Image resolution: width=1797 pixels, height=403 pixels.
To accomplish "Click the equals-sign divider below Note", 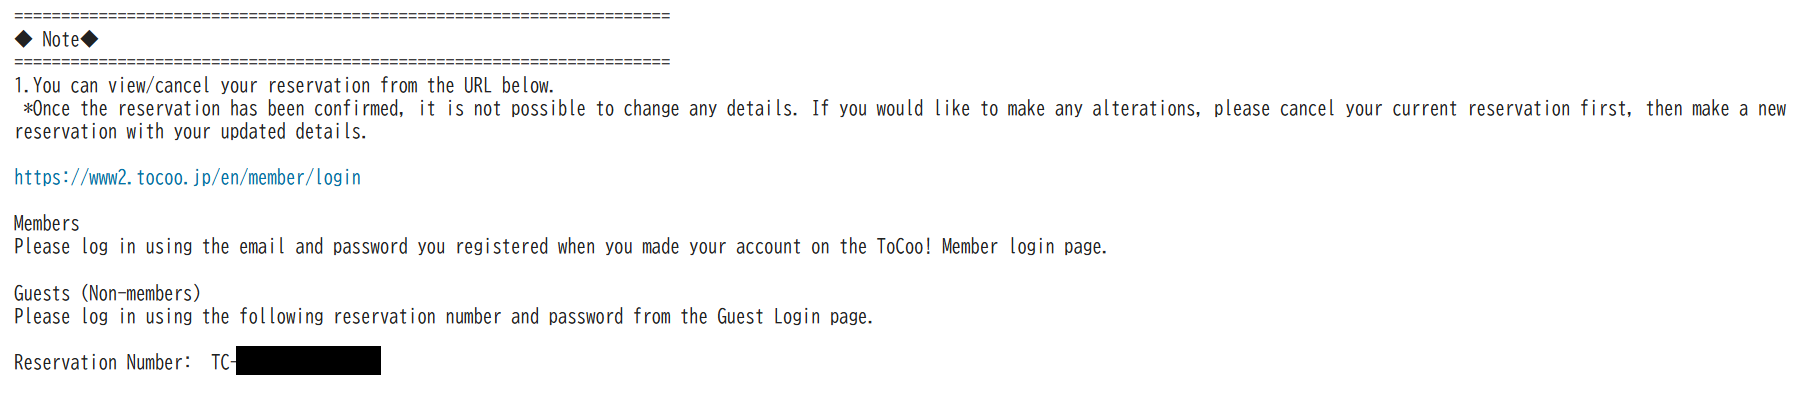I will point(342,62).
